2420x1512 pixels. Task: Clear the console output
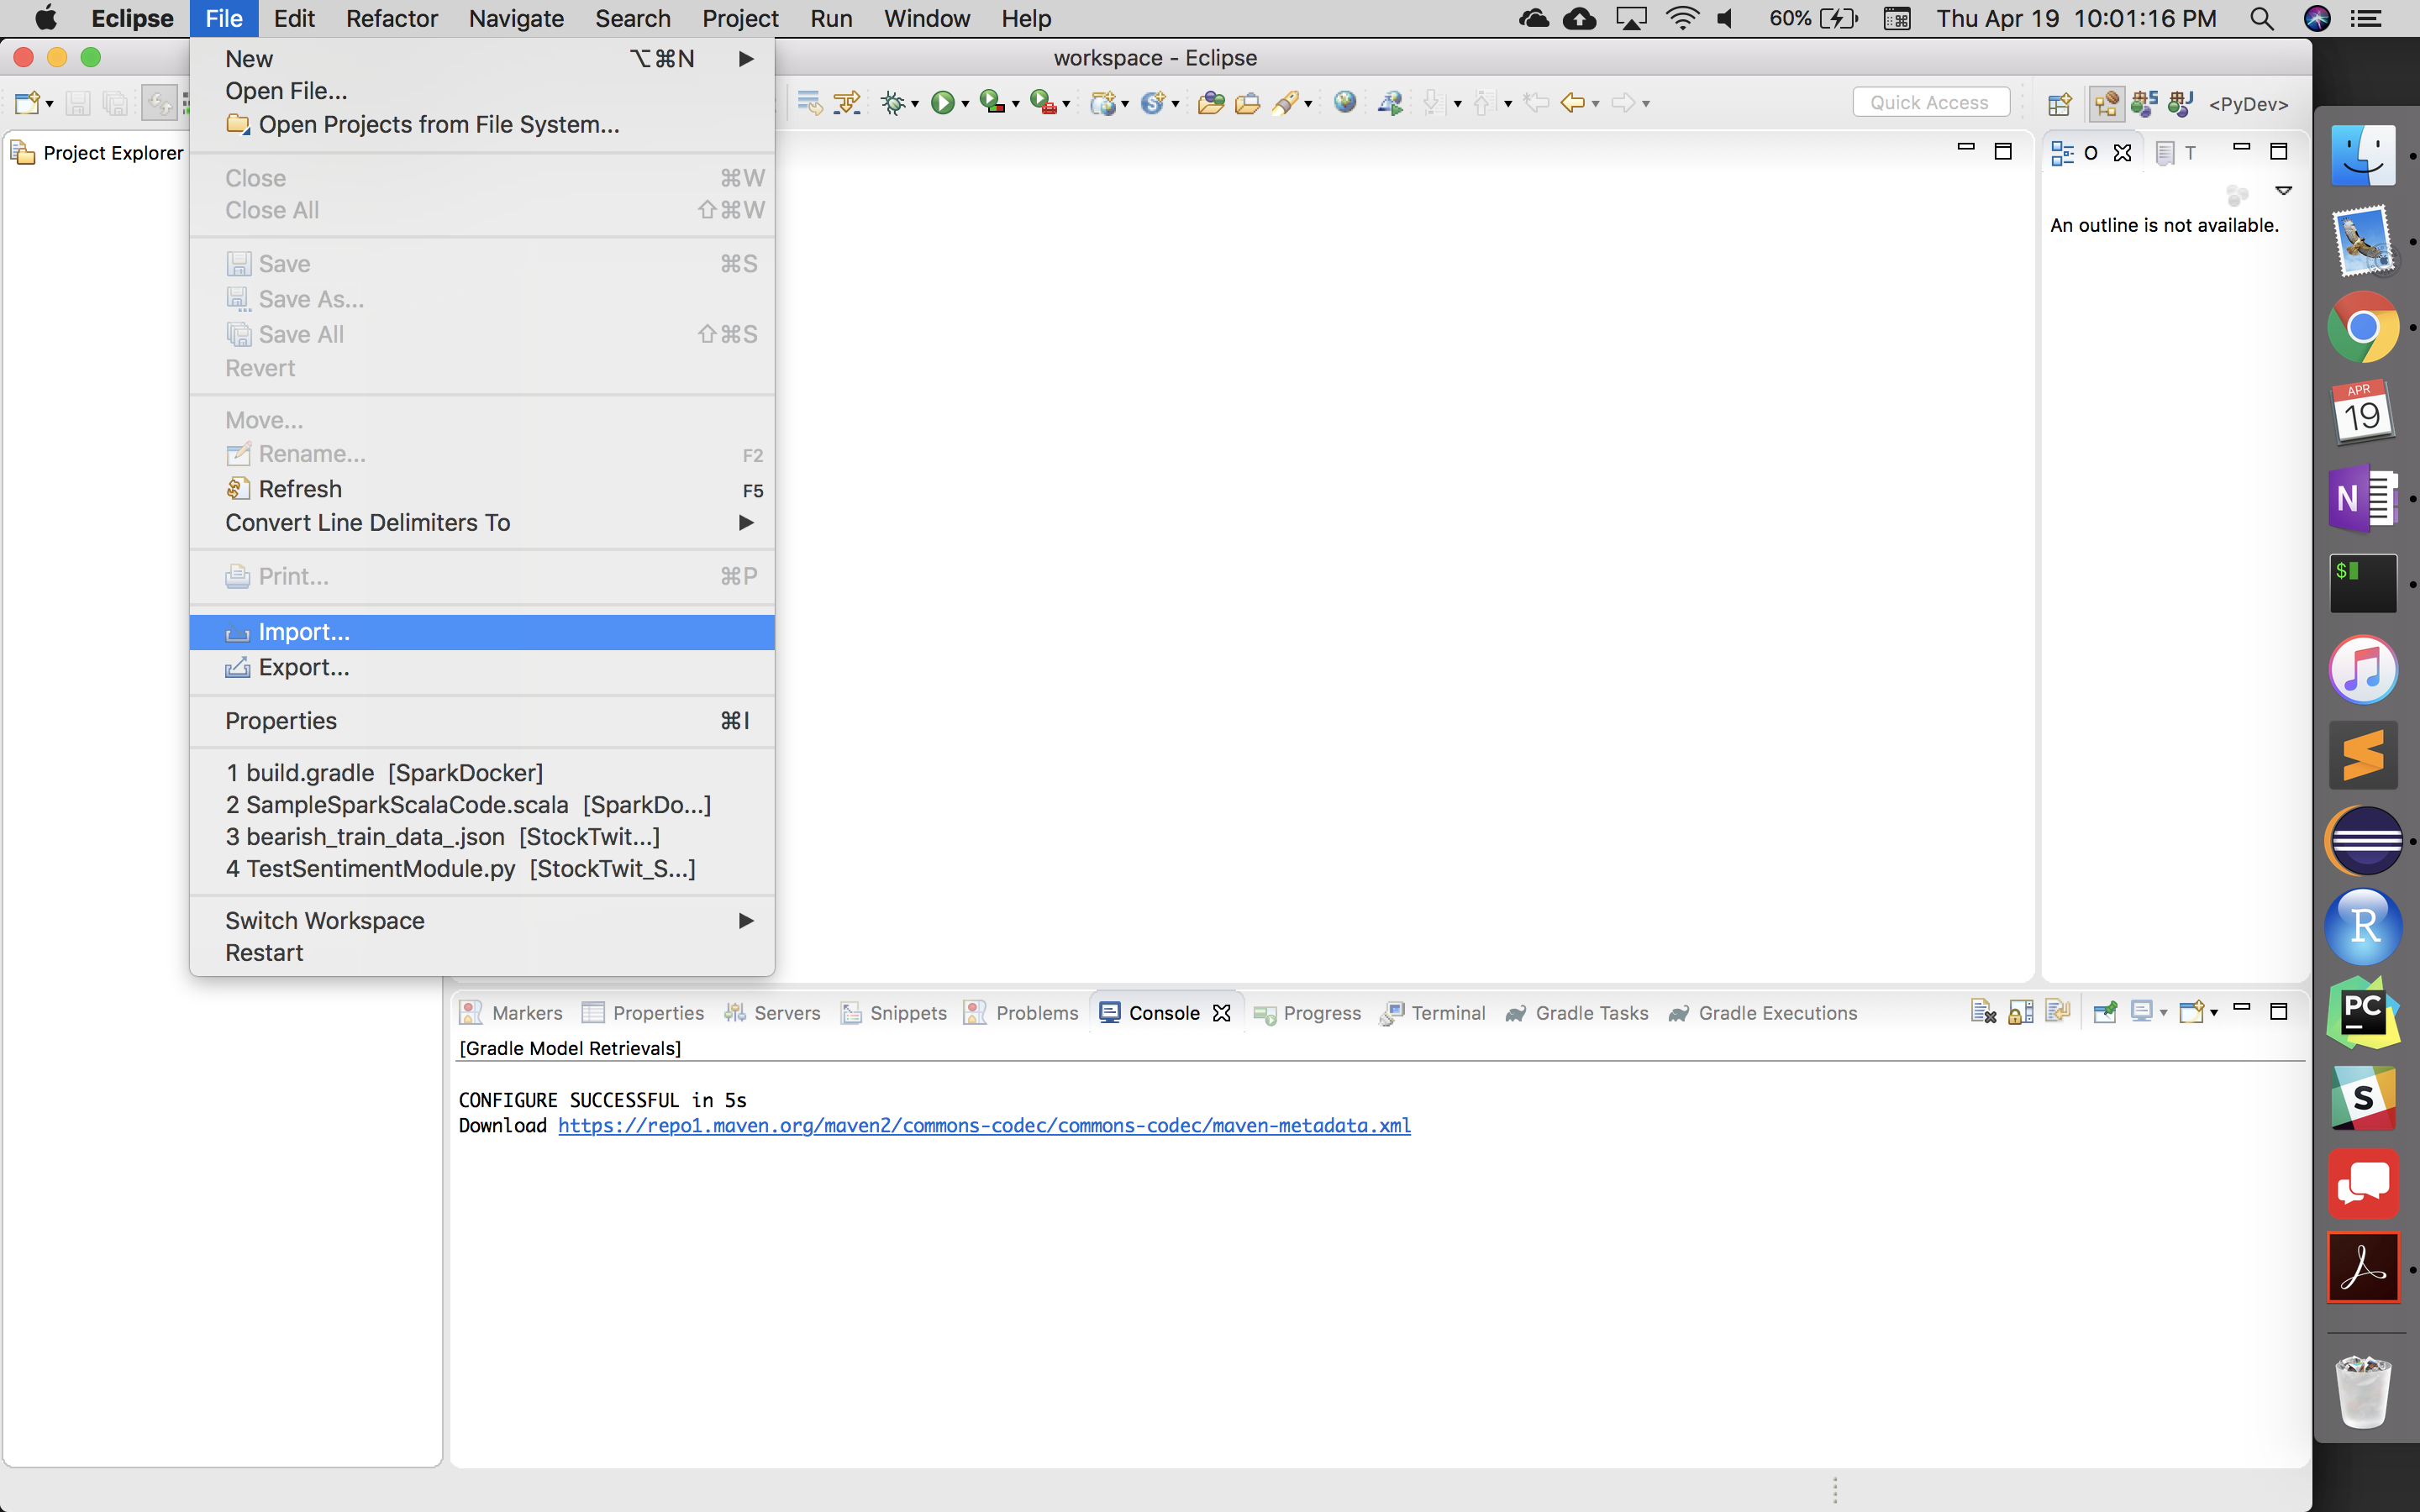click(x=1983, y=1012)
